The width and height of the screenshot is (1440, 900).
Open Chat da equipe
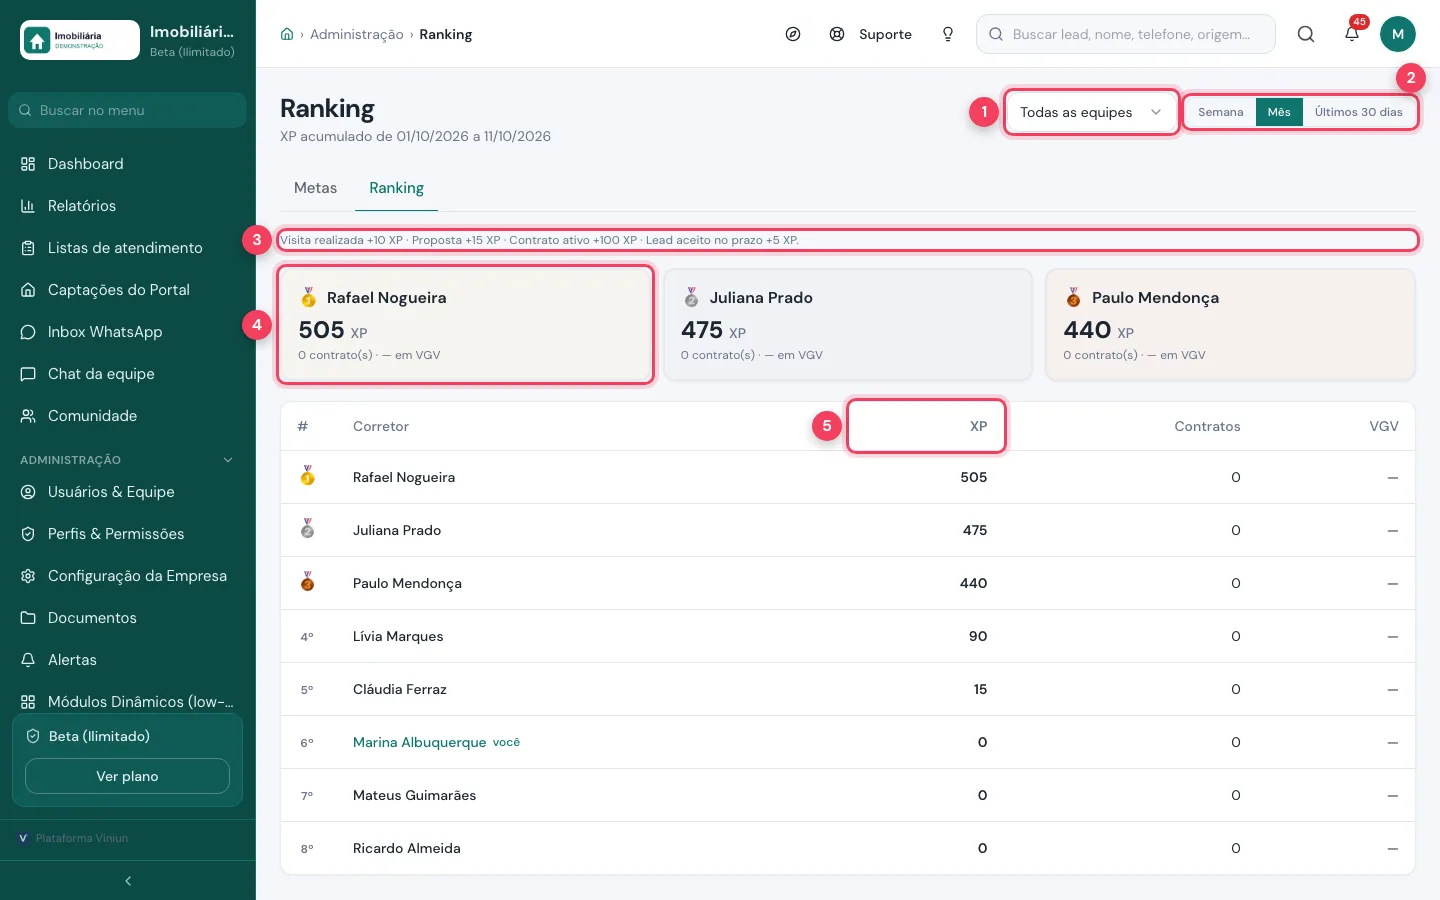pyautogui.click(x=128, y=374)
